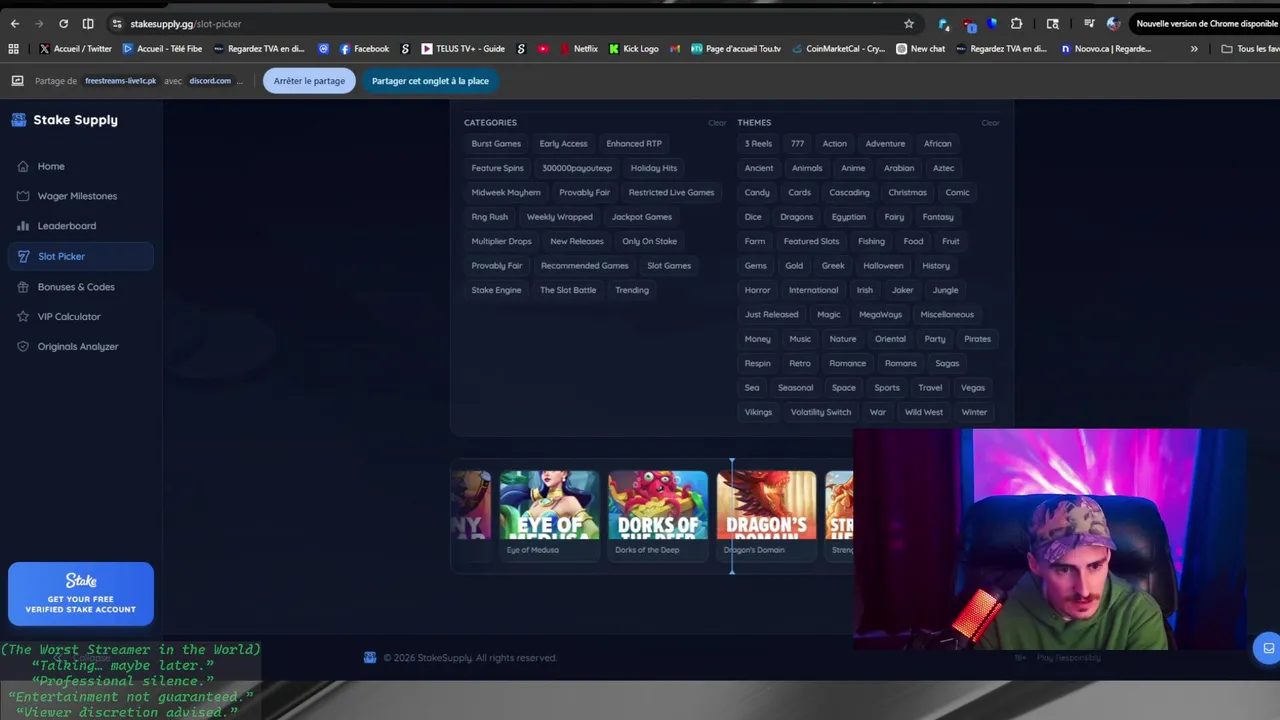The width and height of the screenshot is (1280, 720).
Task: Open Originals Analyzer page
Action: tap(78, 346)
